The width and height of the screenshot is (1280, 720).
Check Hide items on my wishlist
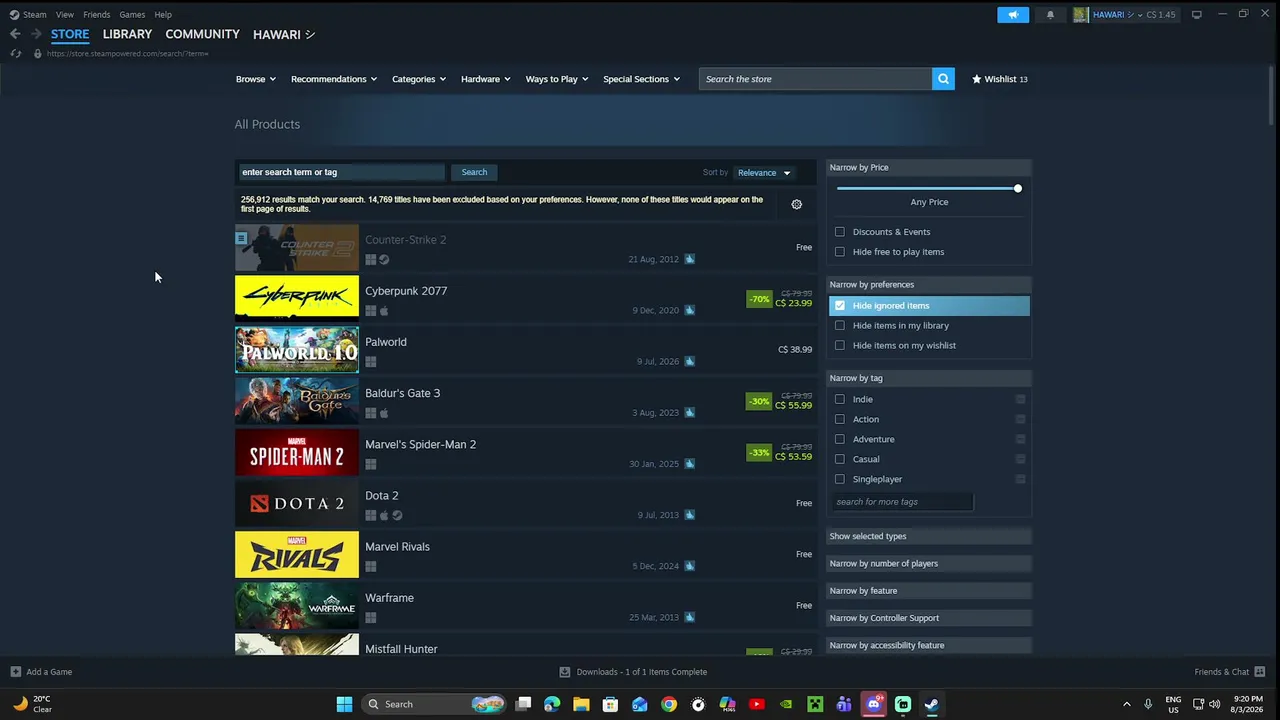tap(840, 346)
